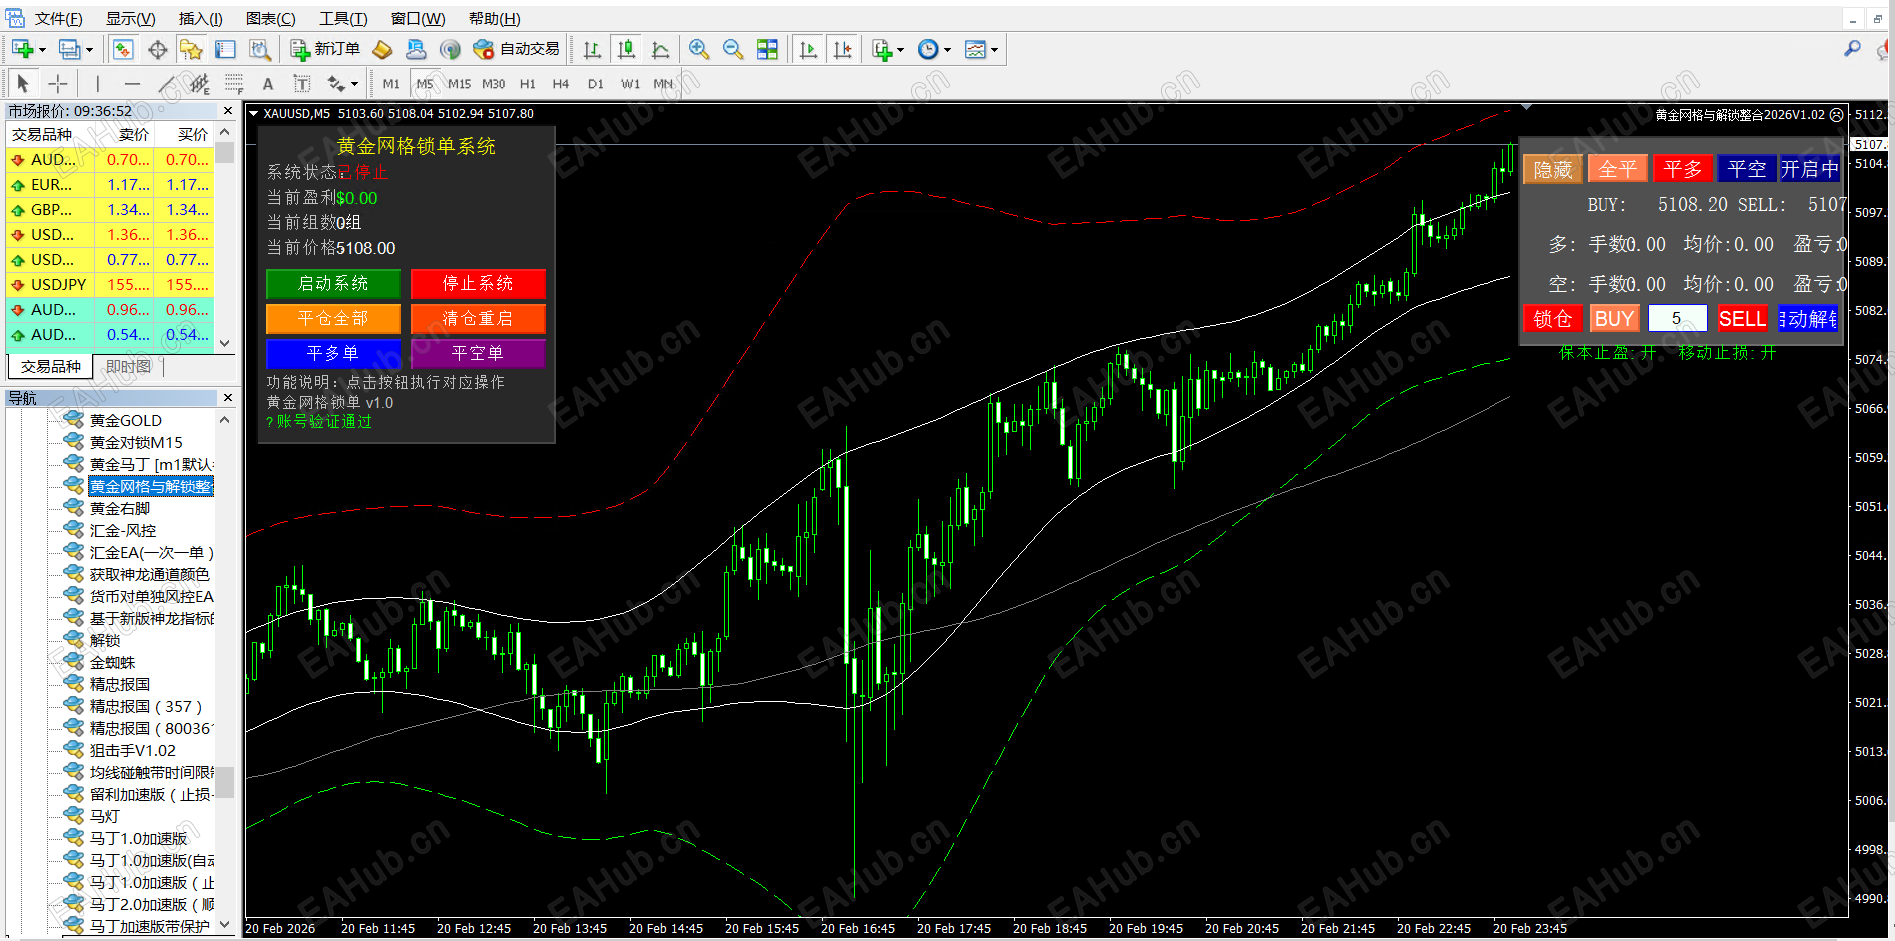The image size is (1895, 941).
Task: Click the orange 平仓全部 button
Action: (x=333, y=319)
